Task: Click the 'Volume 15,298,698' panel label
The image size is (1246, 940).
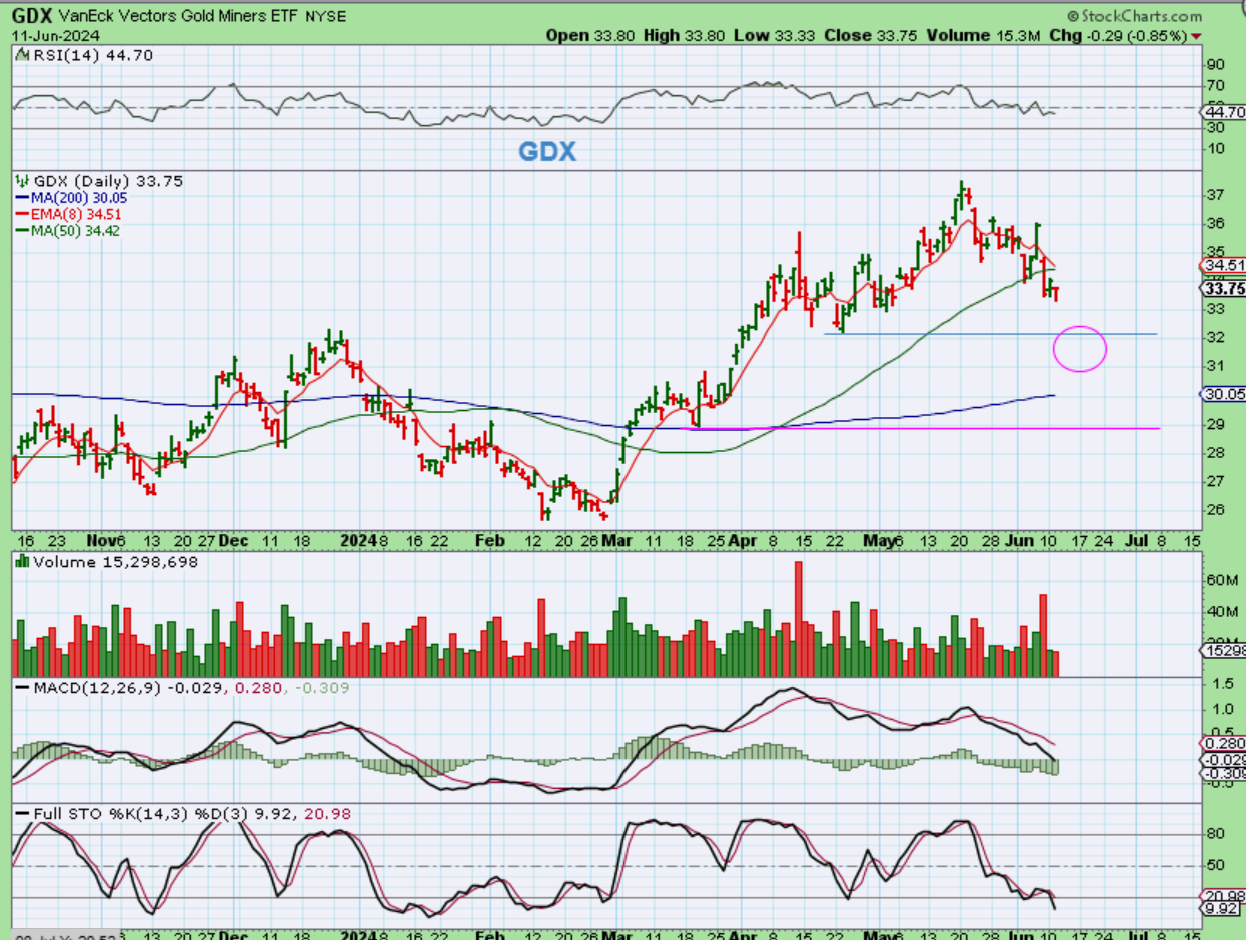Action: pyautogui.click(x=116, y=562)
